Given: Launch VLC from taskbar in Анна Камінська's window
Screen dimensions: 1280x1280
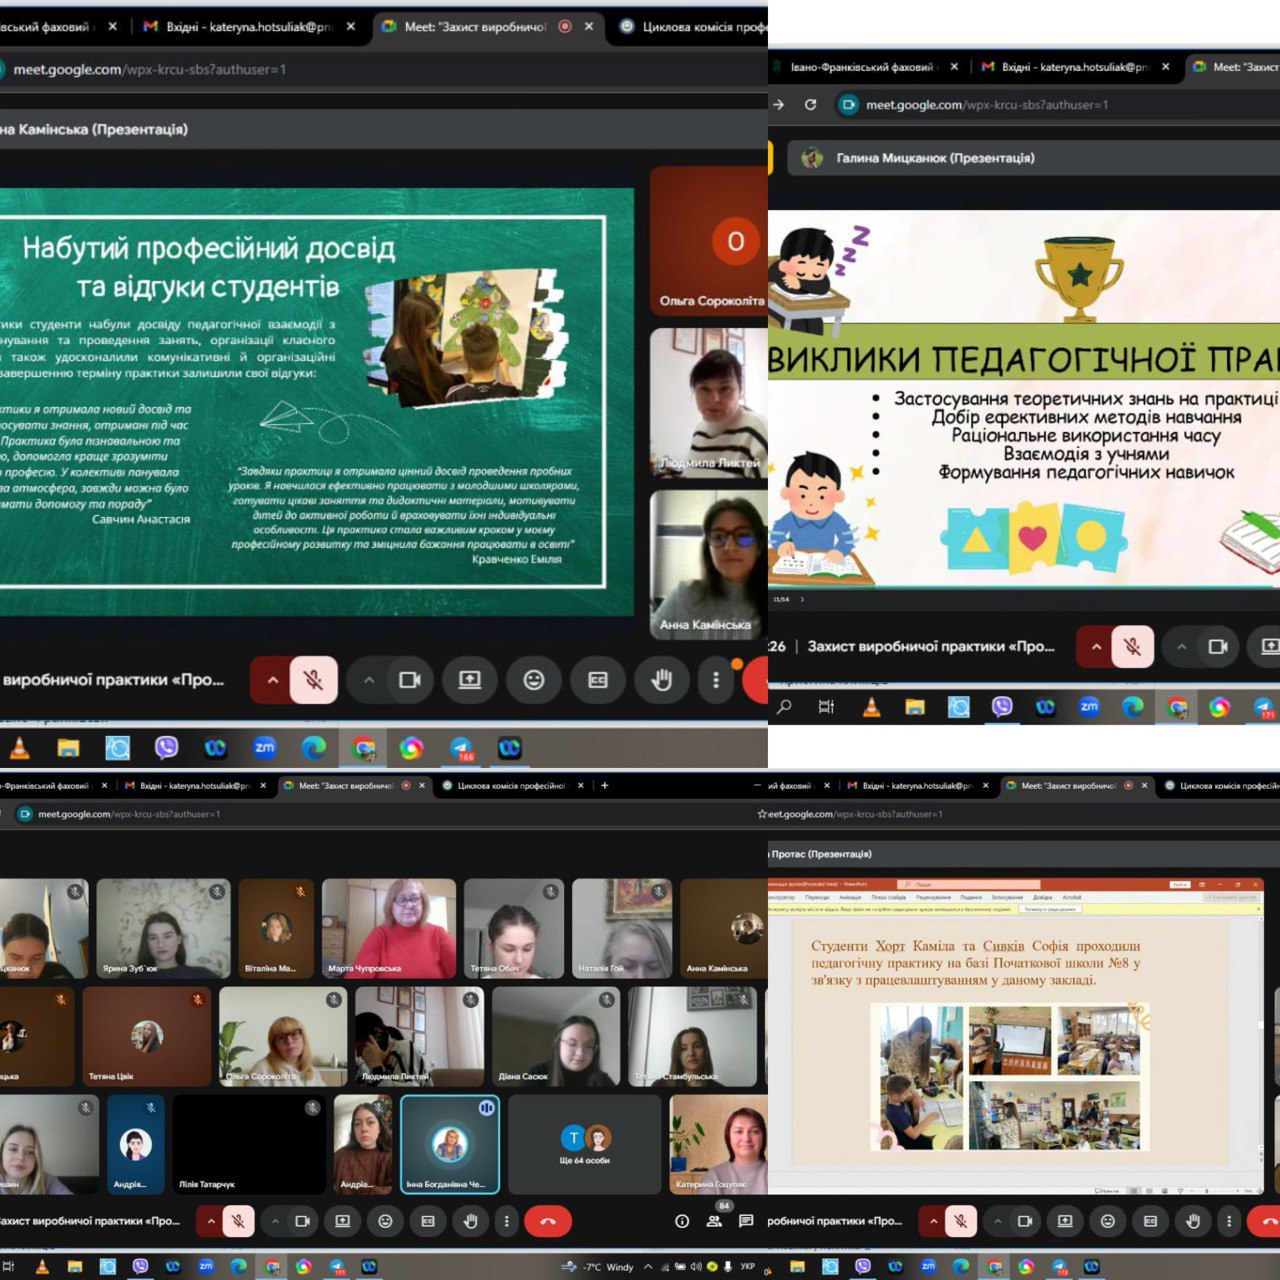Looking at the screenshot, I should pos(19,748).
